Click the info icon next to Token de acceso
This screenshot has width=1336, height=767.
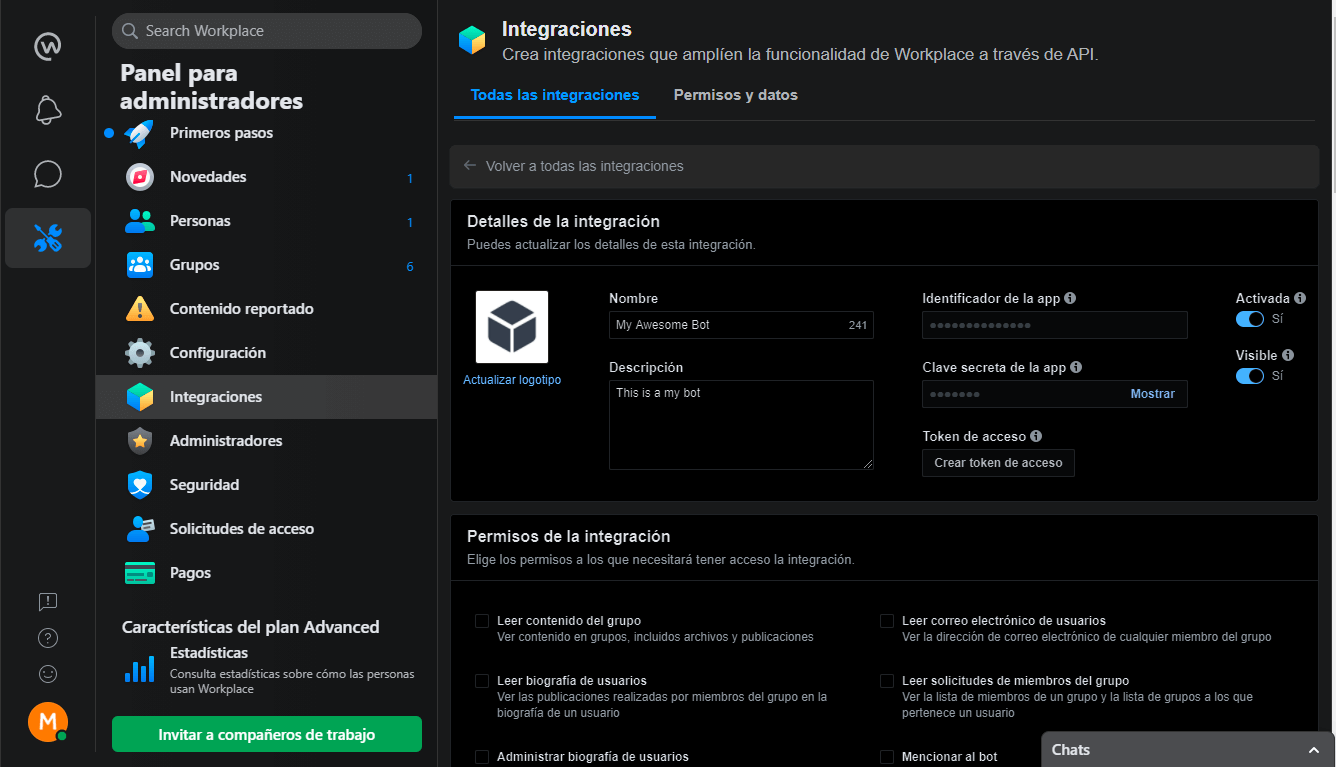[x=1036, y=436]
